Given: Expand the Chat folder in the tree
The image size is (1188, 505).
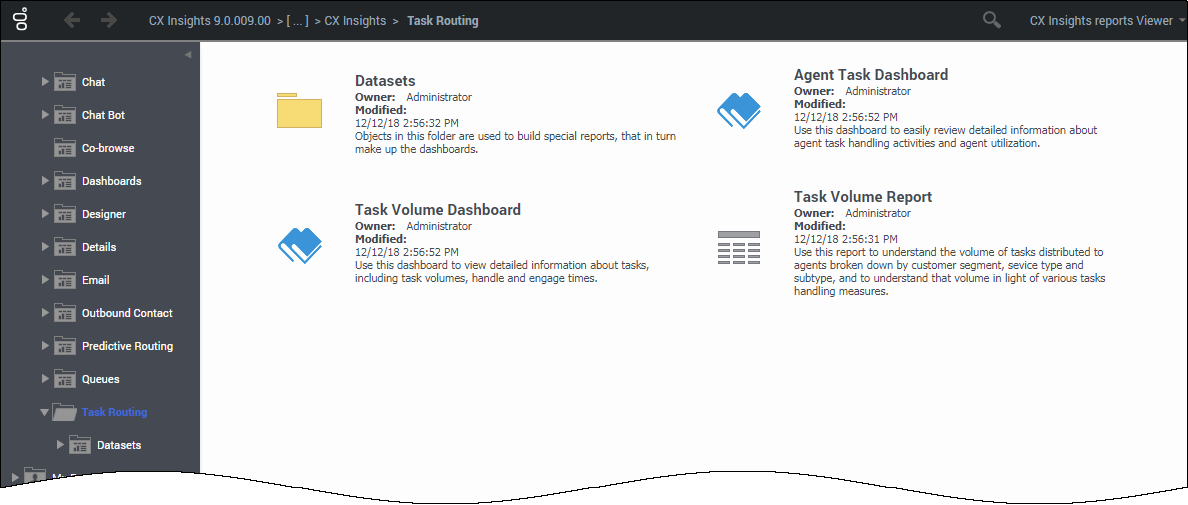Looking at the screenshot, I should pyautogui.click(x=45, y=82).
